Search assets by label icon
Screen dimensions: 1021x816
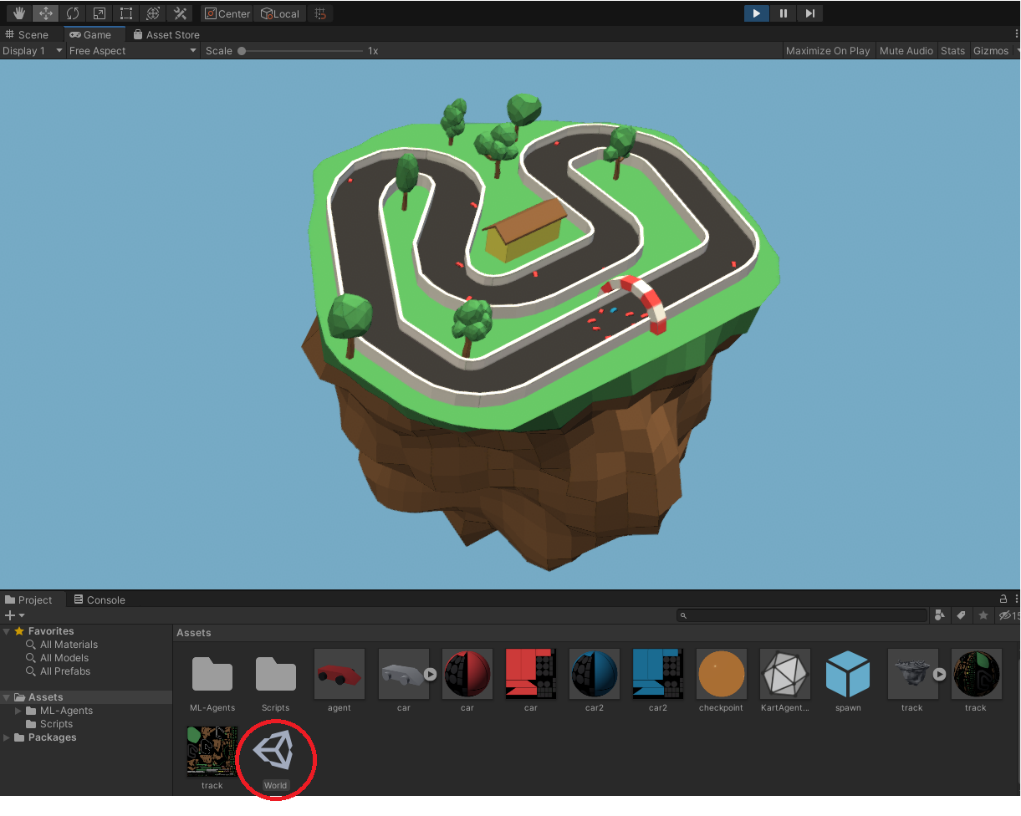point(961,615)
